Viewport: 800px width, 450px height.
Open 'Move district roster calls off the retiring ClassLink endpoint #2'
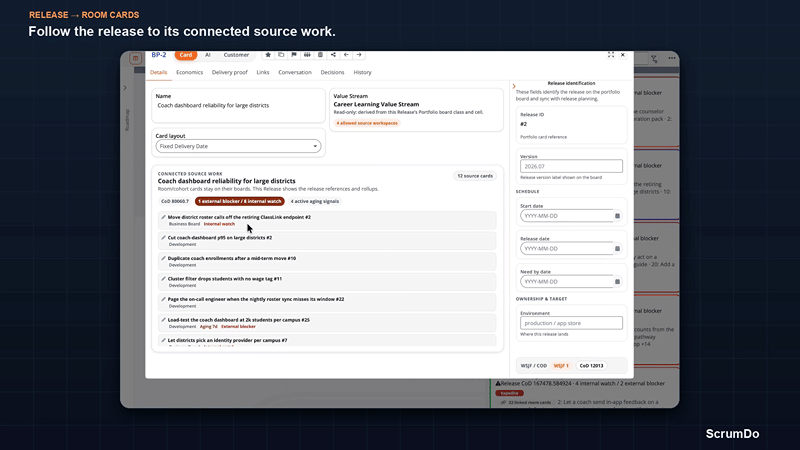click(239, 217)
